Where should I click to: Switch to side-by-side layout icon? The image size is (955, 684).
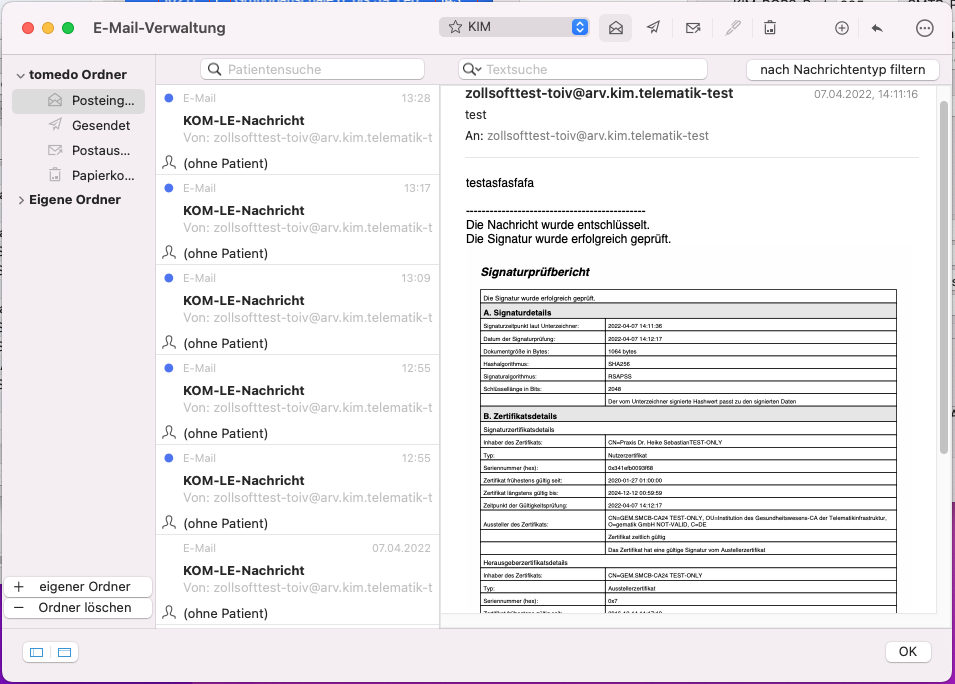coord(37,652)
